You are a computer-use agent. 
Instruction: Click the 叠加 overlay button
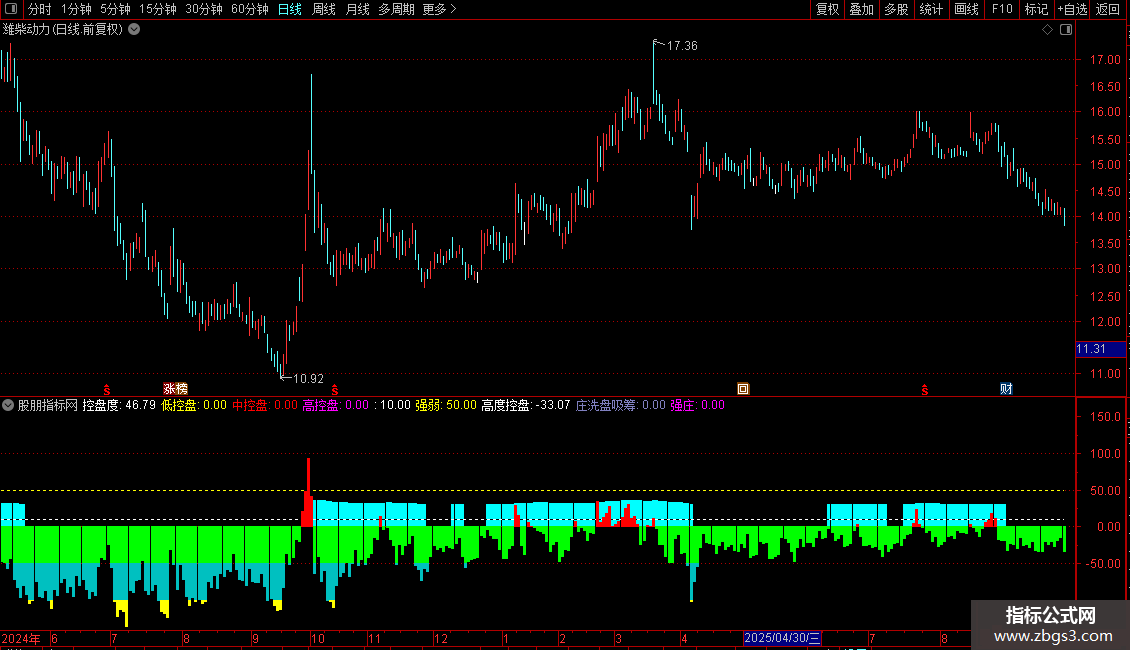861,9
